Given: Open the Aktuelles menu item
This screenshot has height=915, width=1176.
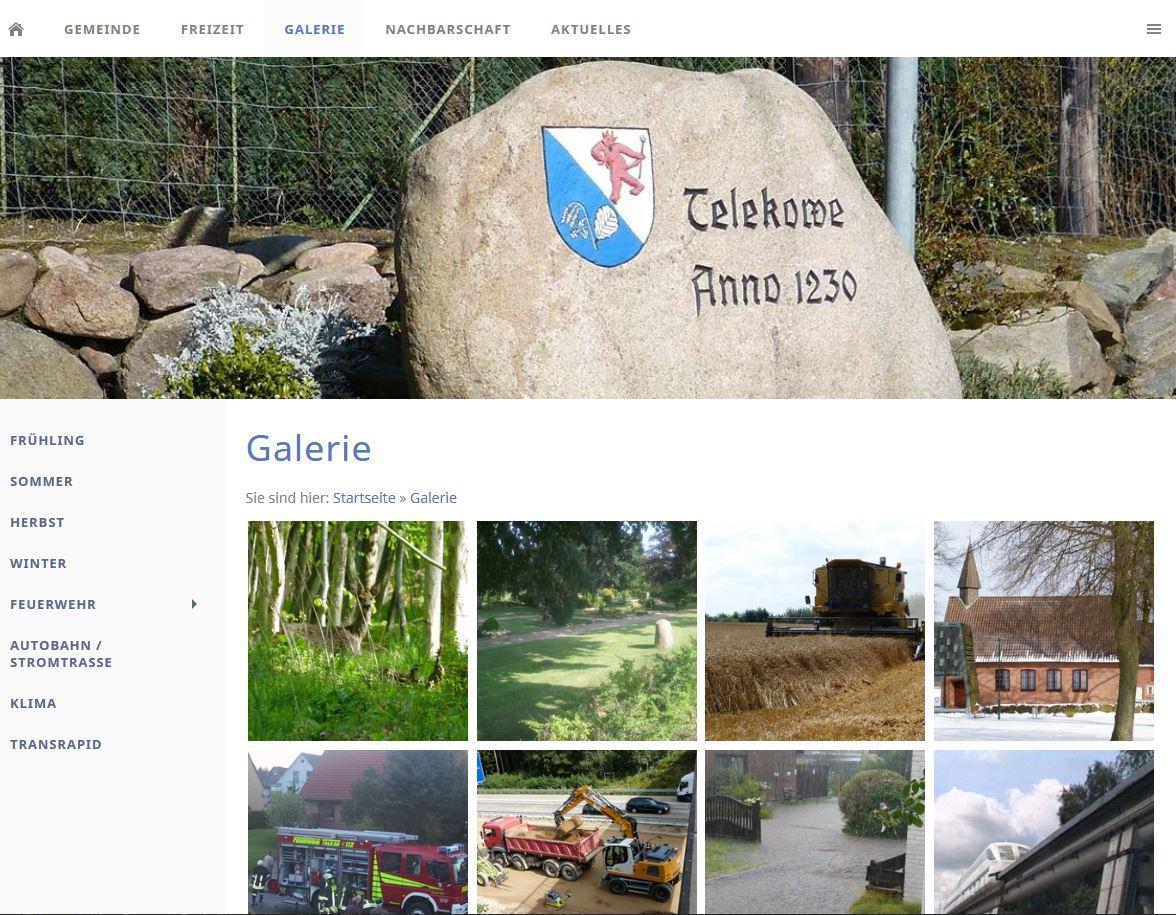Looking at the screenshot, I should [591, 29].
